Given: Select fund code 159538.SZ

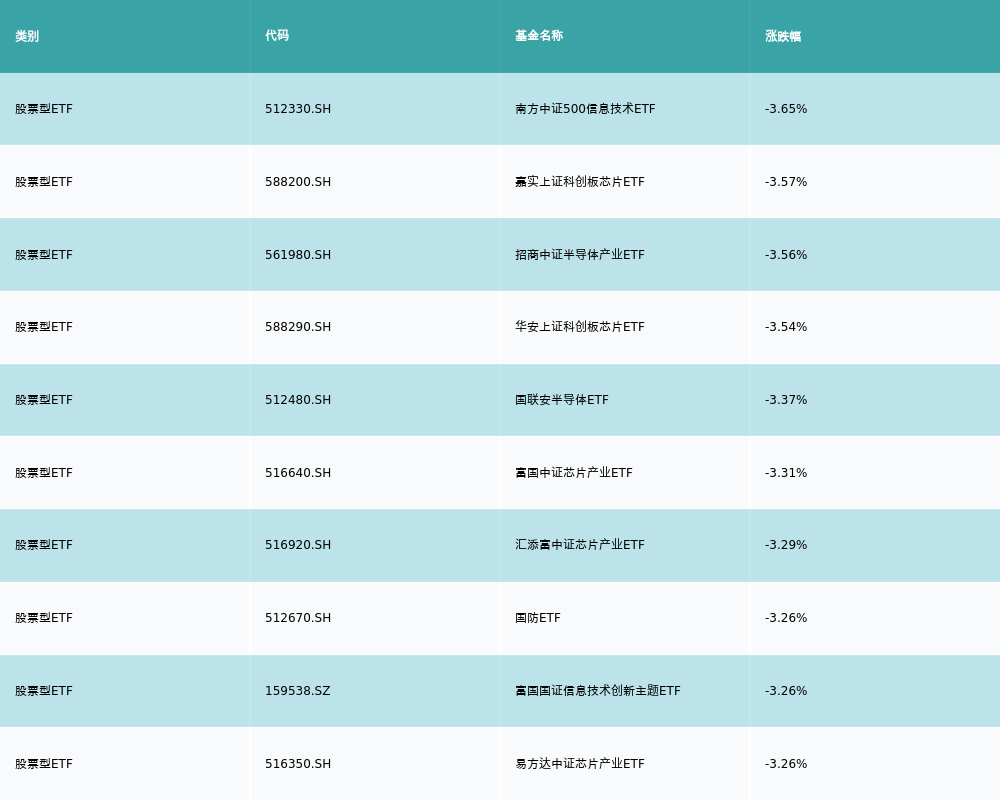Looking at the screenshot, I should pyautogui.click(x=298, y=691).
